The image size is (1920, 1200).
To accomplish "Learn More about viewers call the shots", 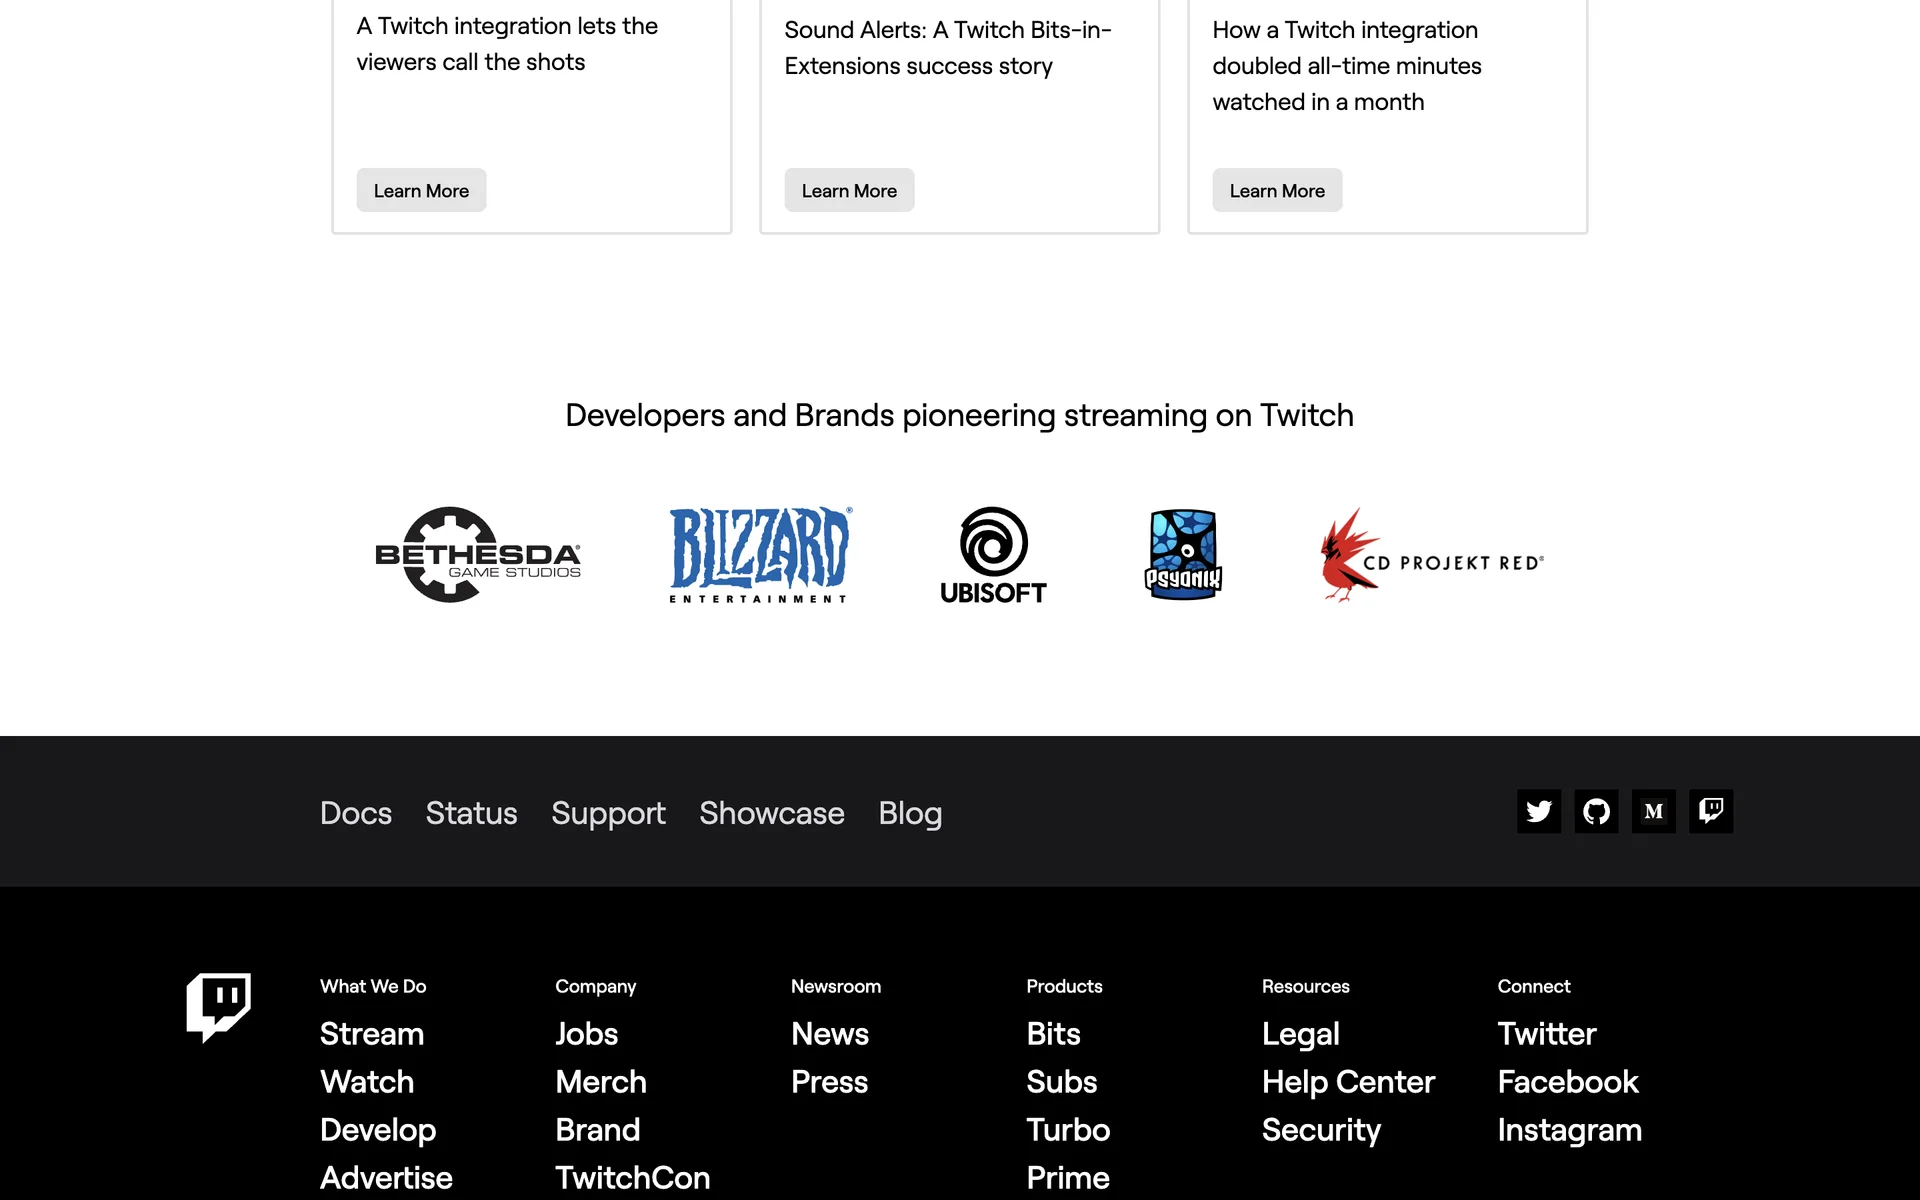I will pyautogui.click(x=420, y=191).
